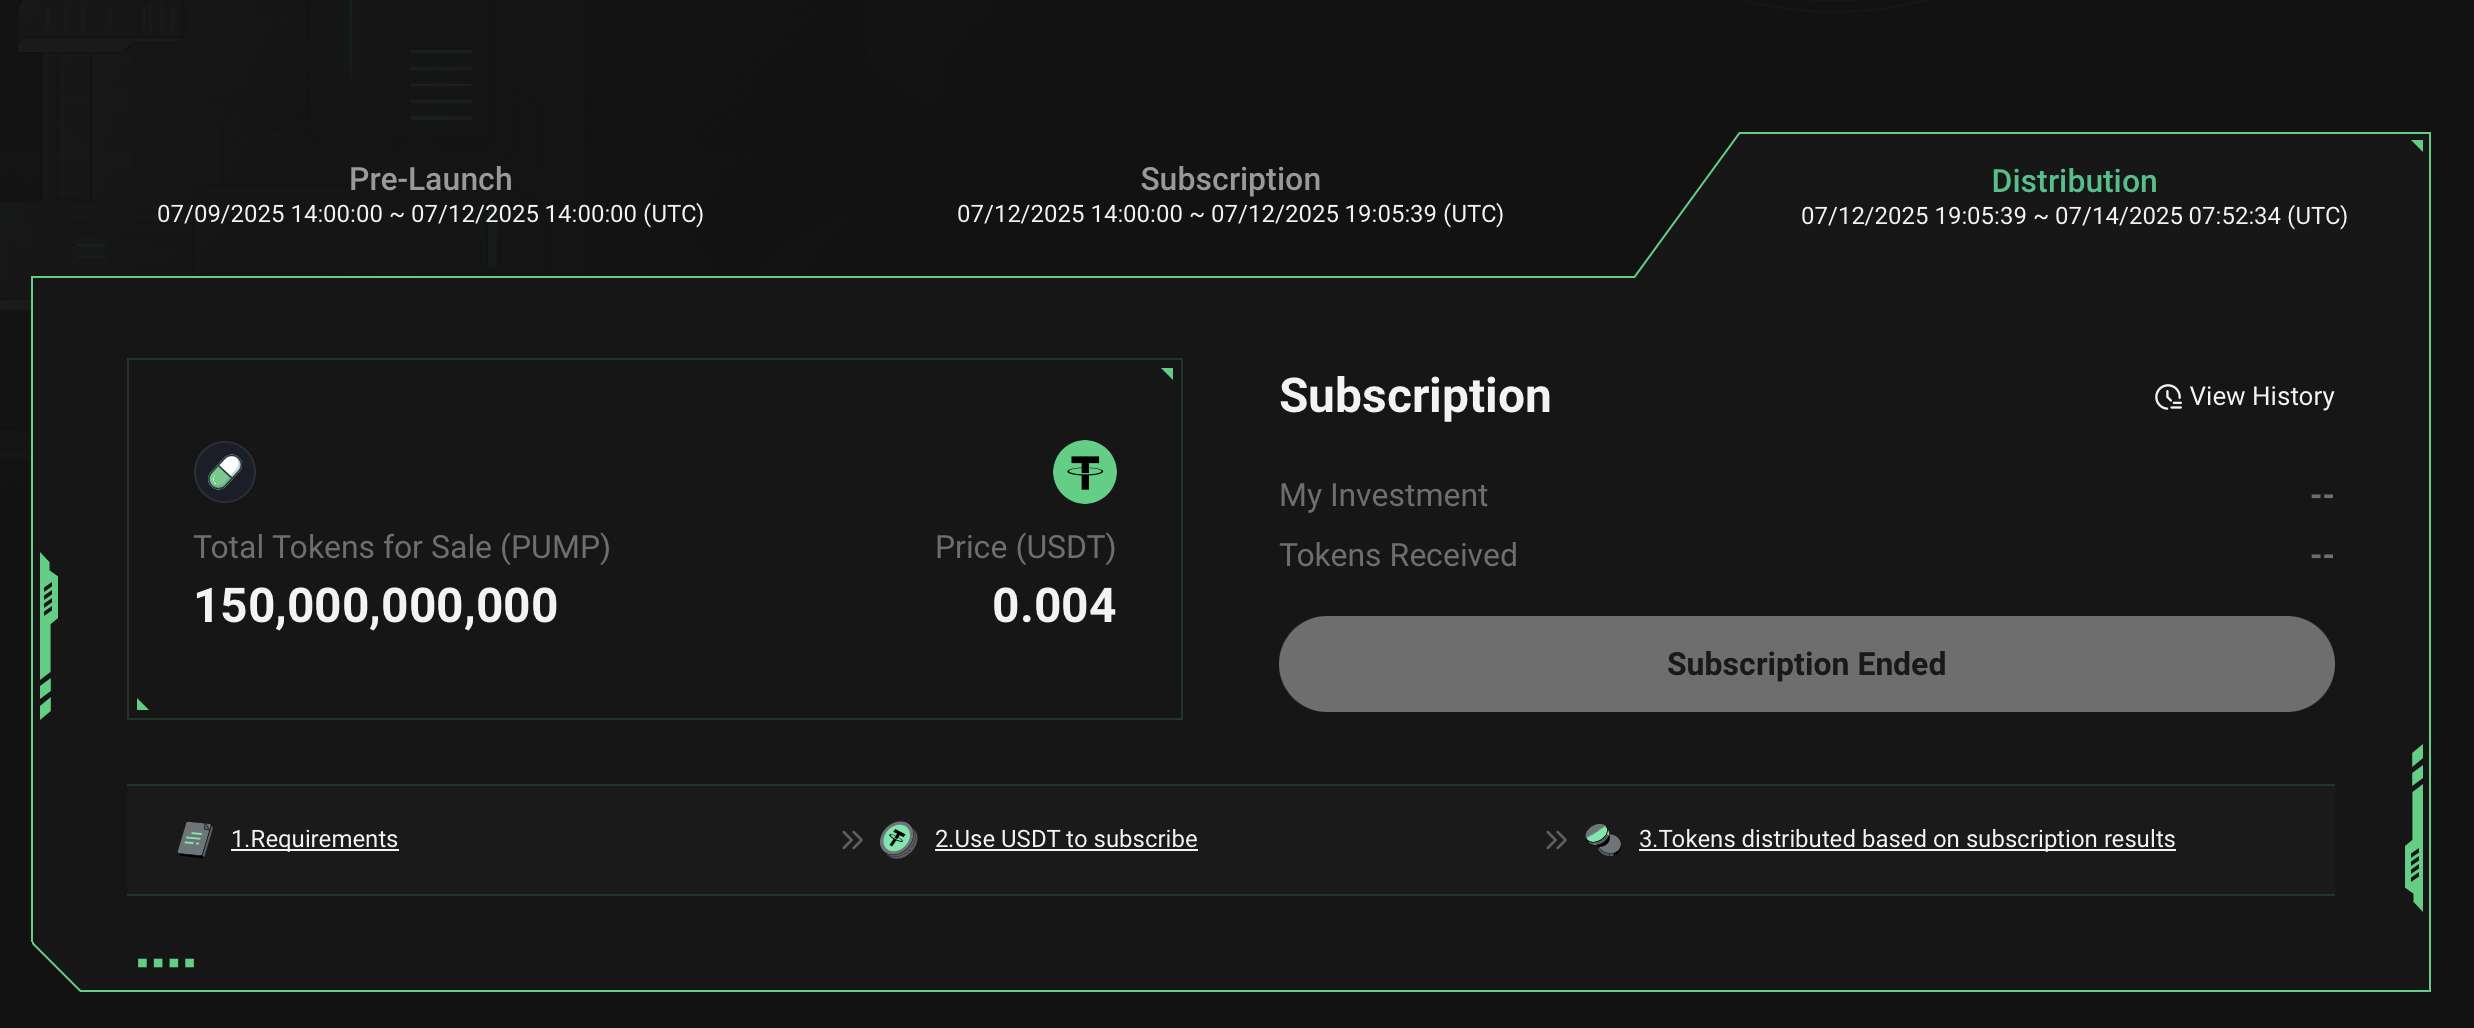
Task: Click the clock icon beside View History
Action: pyautogui.click(x=2167, y=397)
